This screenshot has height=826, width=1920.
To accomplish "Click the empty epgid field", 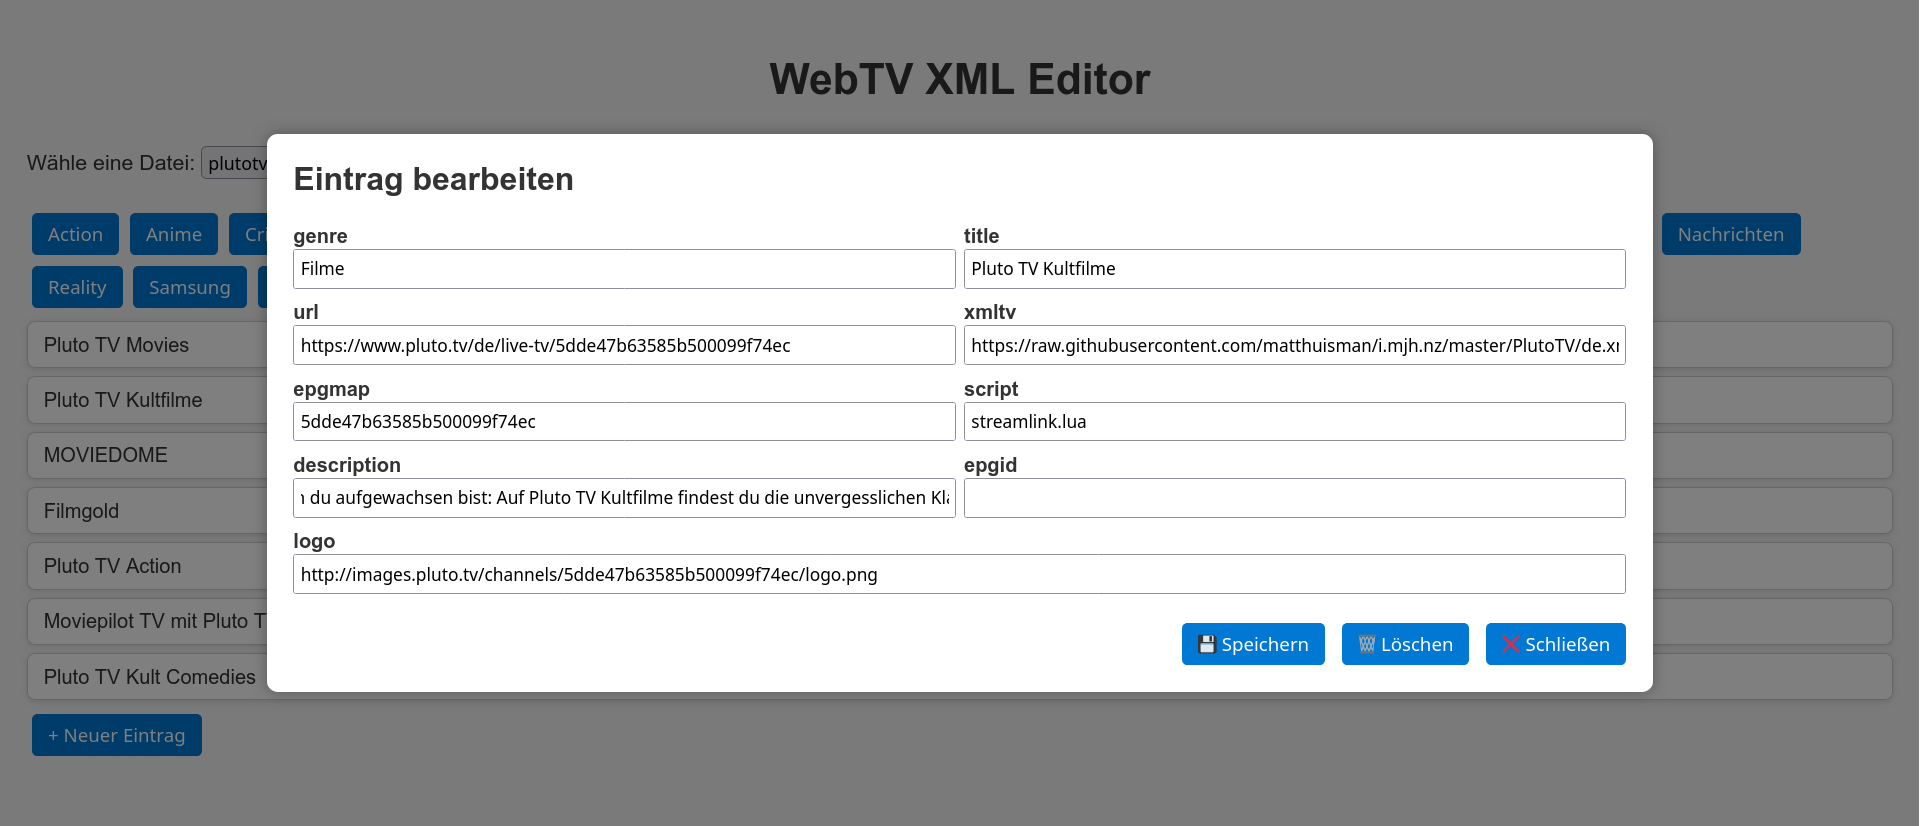I will [1294, 498].
